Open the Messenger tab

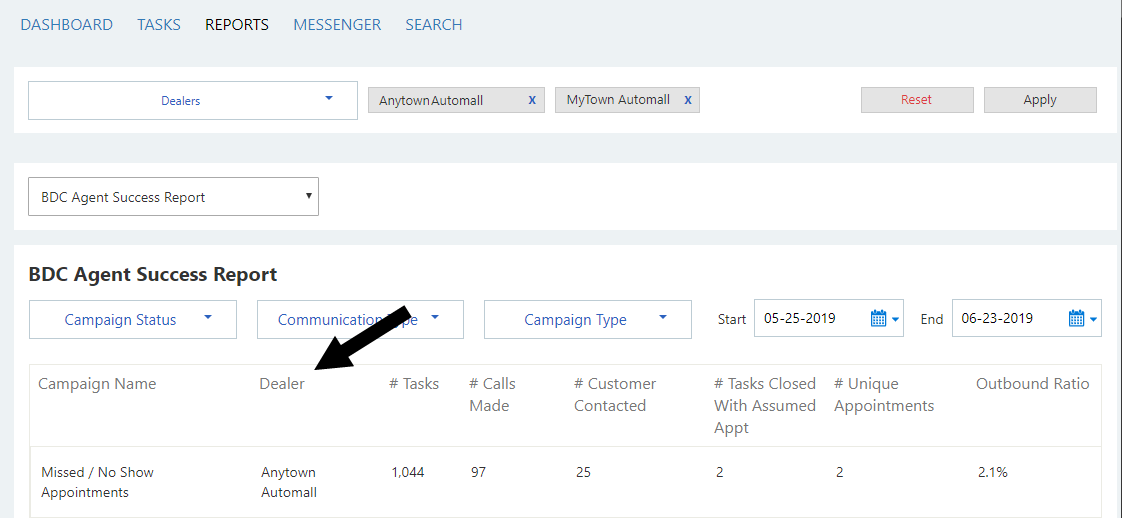point(337,24)
